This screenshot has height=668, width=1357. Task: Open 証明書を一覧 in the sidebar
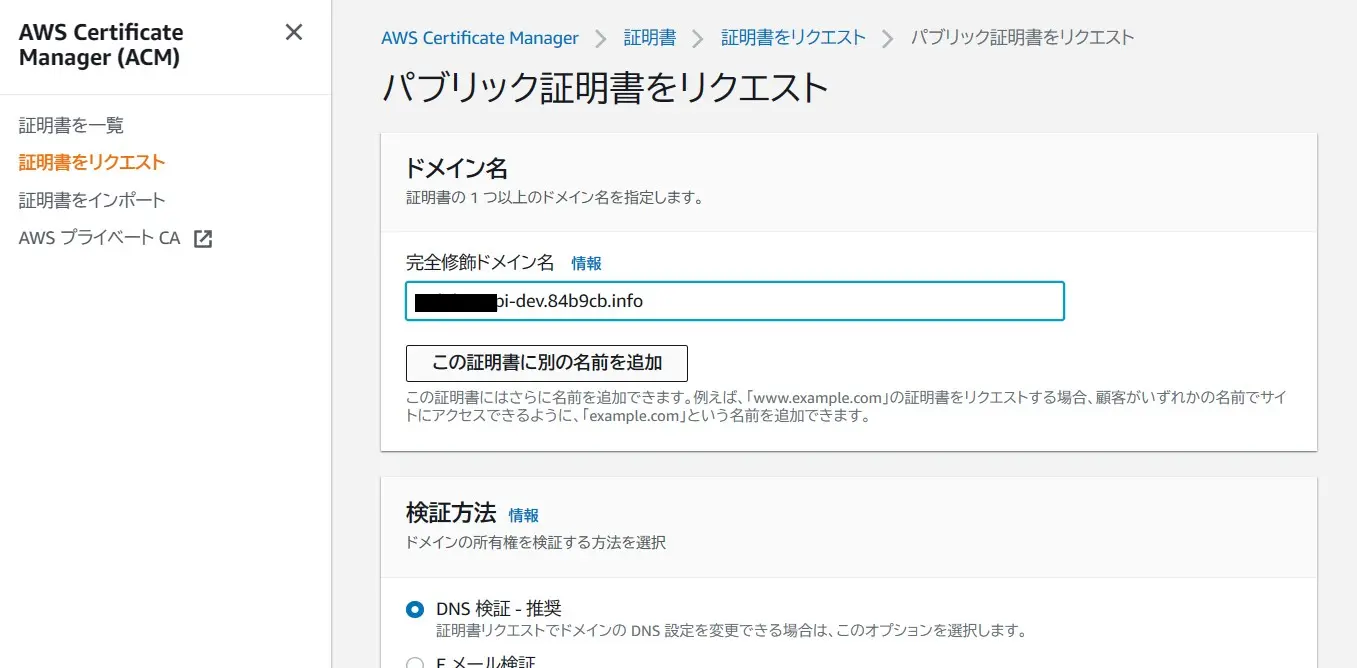click(x=71, y=125)
